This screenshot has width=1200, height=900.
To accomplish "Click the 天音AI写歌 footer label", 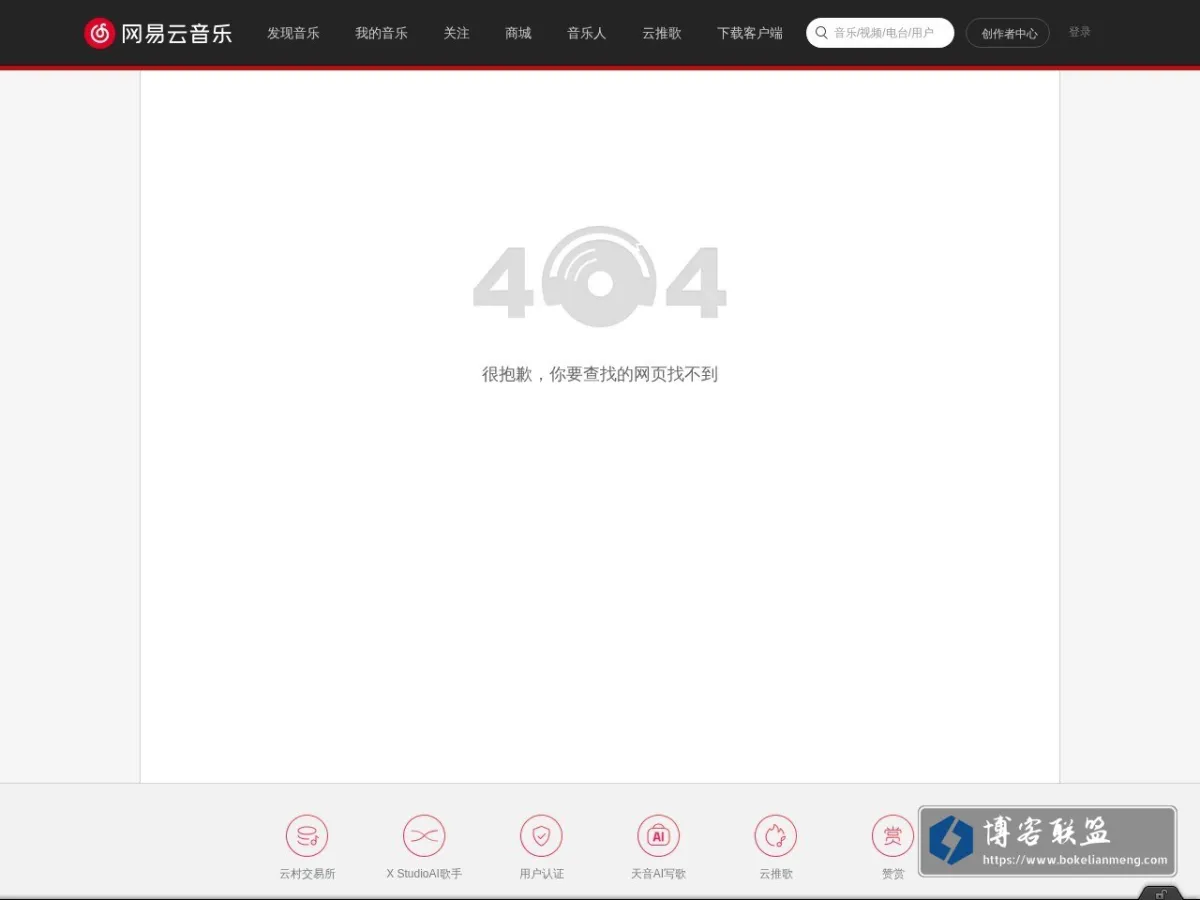I will [658, 874].
